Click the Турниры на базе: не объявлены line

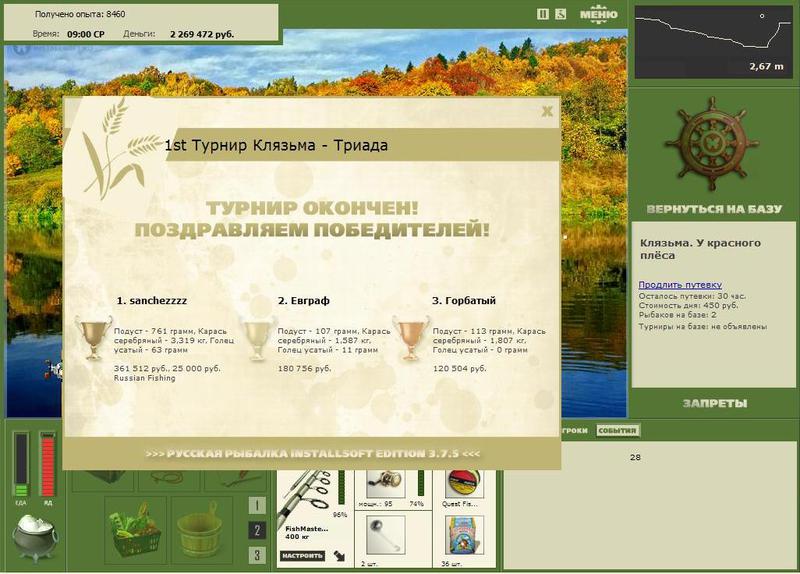tap(703, 327)
